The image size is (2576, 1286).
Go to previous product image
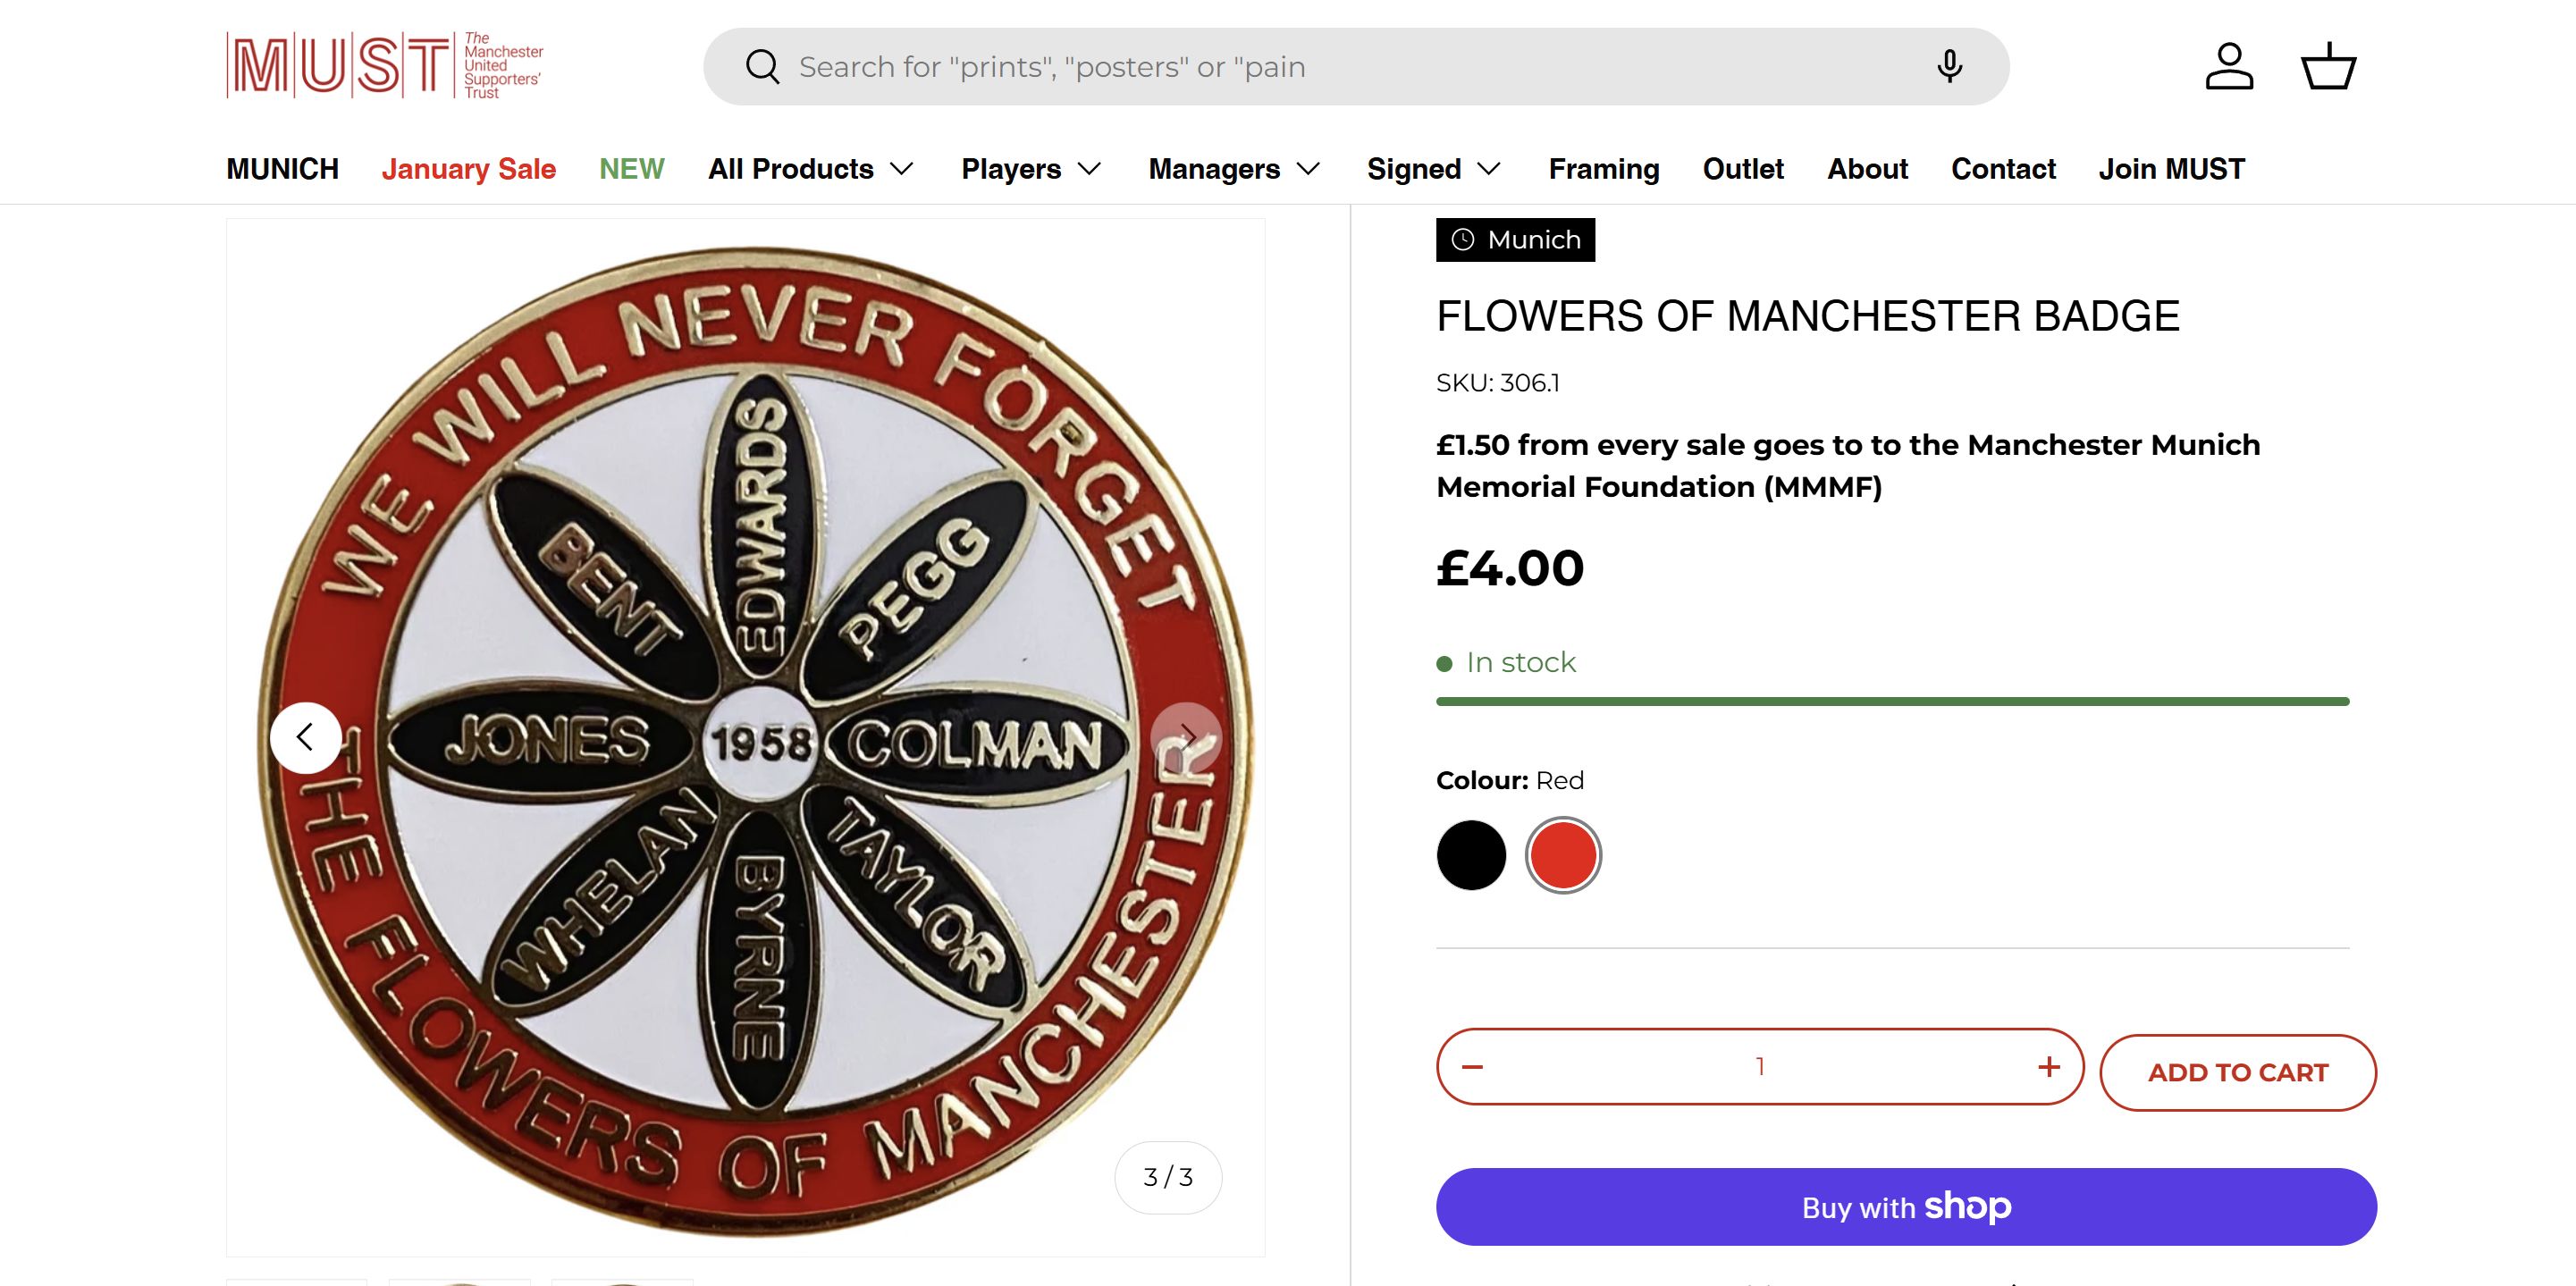pyautogui.click(x=305, y=738)
